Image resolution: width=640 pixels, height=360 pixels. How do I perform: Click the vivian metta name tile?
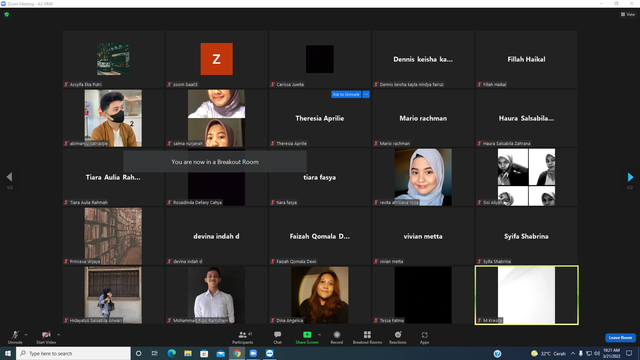click(x=423, y=236)
